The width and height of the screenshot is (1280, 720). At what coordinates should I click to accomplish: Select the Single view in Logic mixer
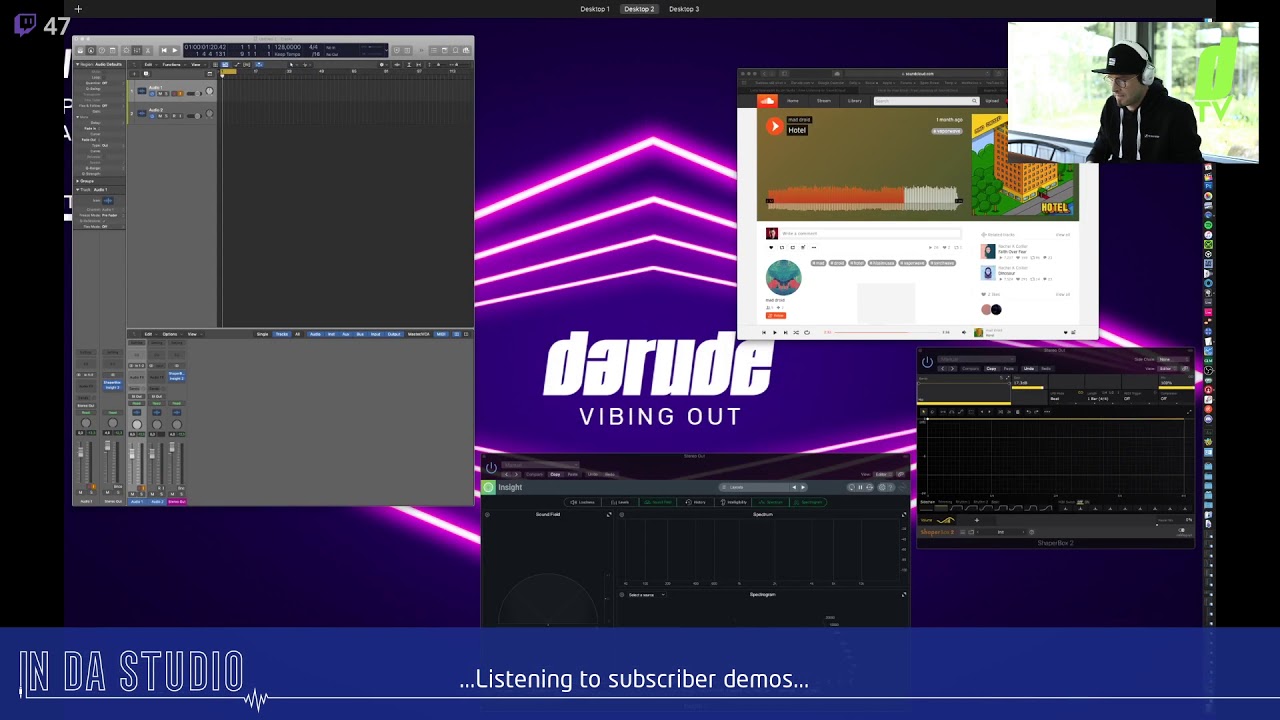point(262,334)
